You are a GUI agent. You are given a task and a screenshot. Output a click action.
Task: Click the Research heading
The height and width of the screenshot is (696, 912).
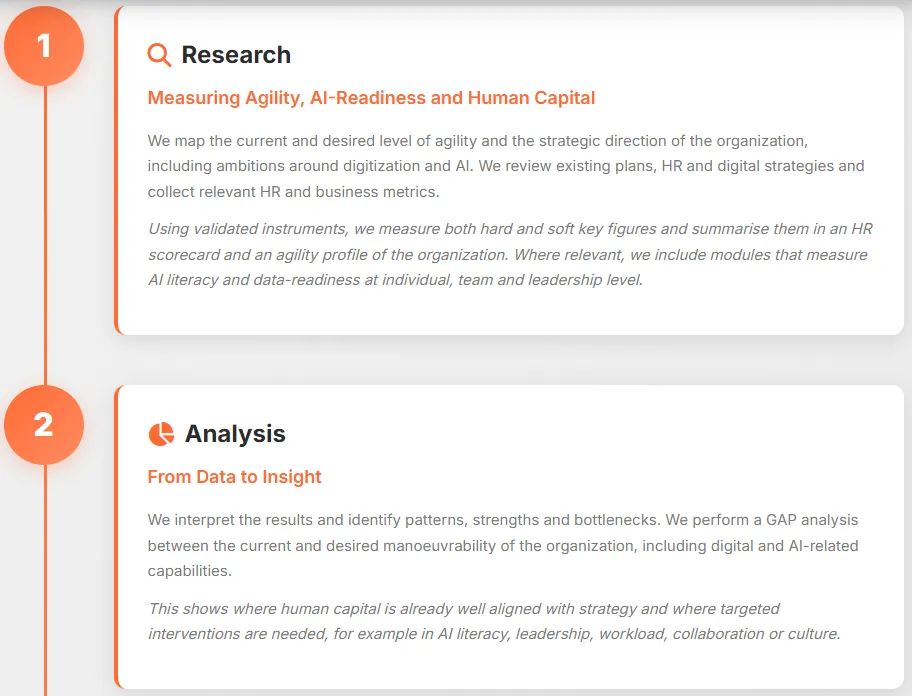pos(236,55)
